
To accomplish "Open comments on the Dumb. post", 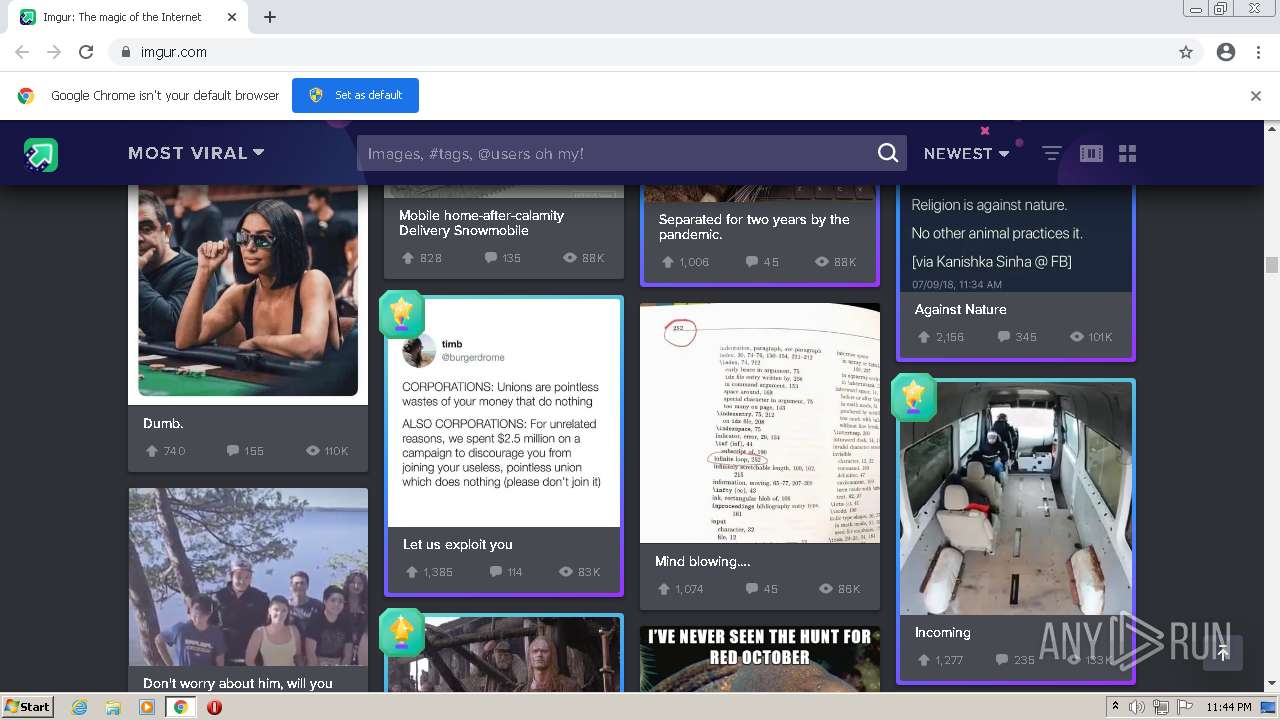I will [233, 451].
